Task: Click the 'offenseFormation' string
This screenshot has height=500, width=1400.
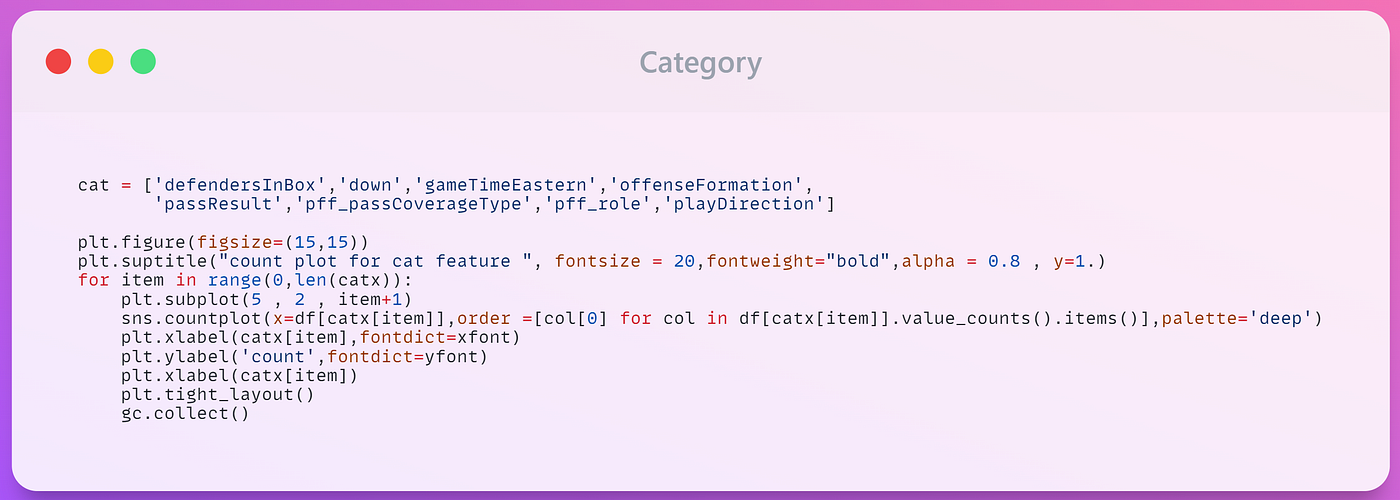Action: point(706,185)
